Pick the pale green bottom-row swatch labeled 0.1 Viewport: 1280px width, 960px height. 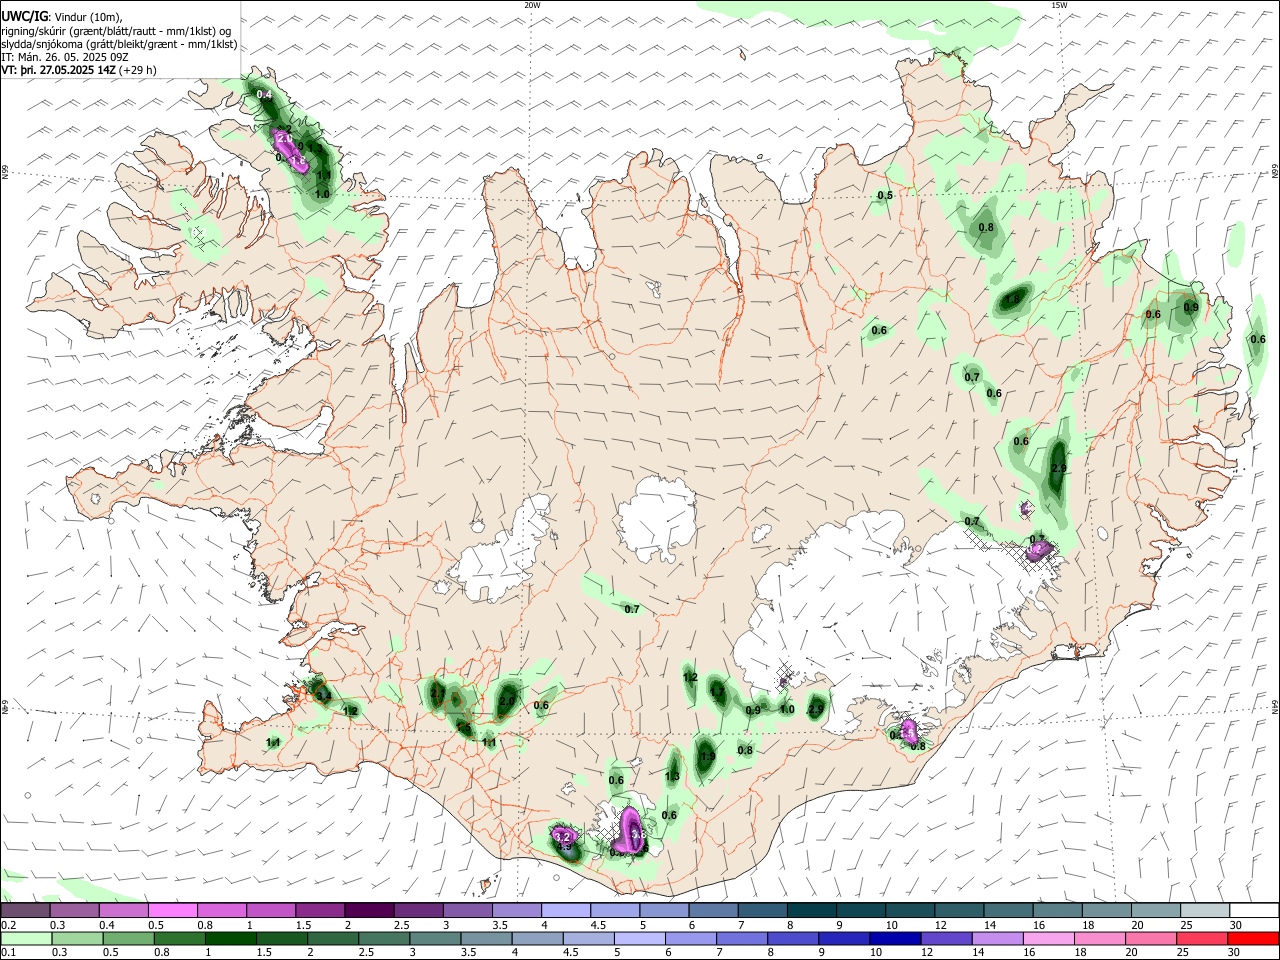[26, 939]
